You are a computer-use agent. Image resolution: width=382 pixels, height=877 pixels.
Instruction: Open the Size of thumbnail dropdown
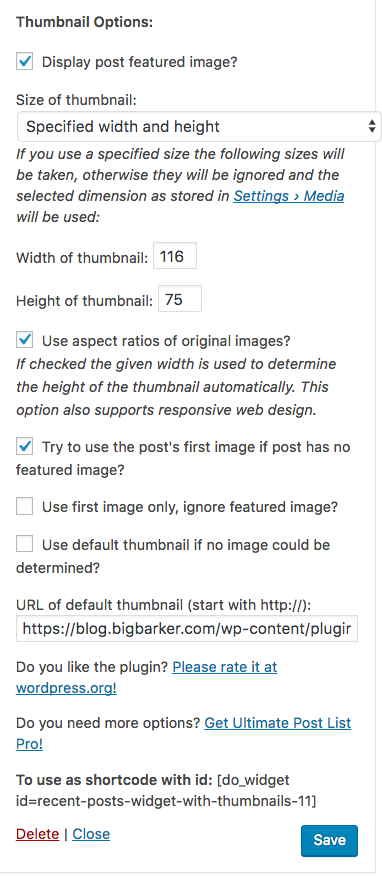click(199, 126)
